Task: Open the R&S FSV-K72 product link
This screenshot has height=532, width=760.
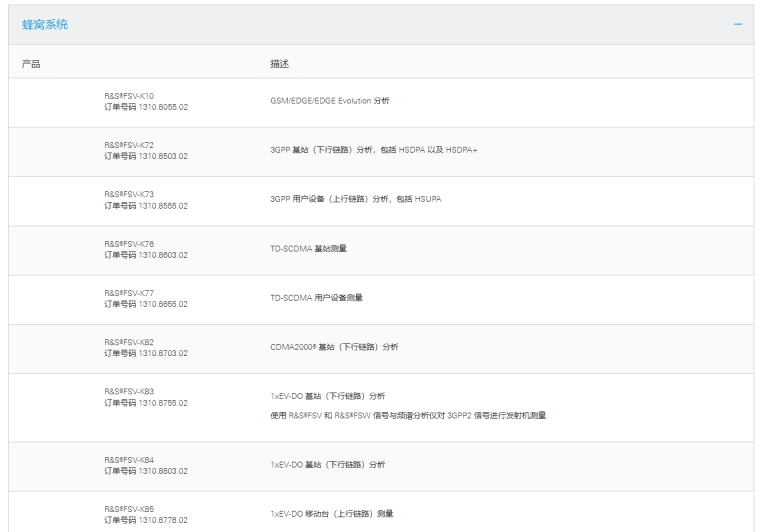Action: pos(129,145)
